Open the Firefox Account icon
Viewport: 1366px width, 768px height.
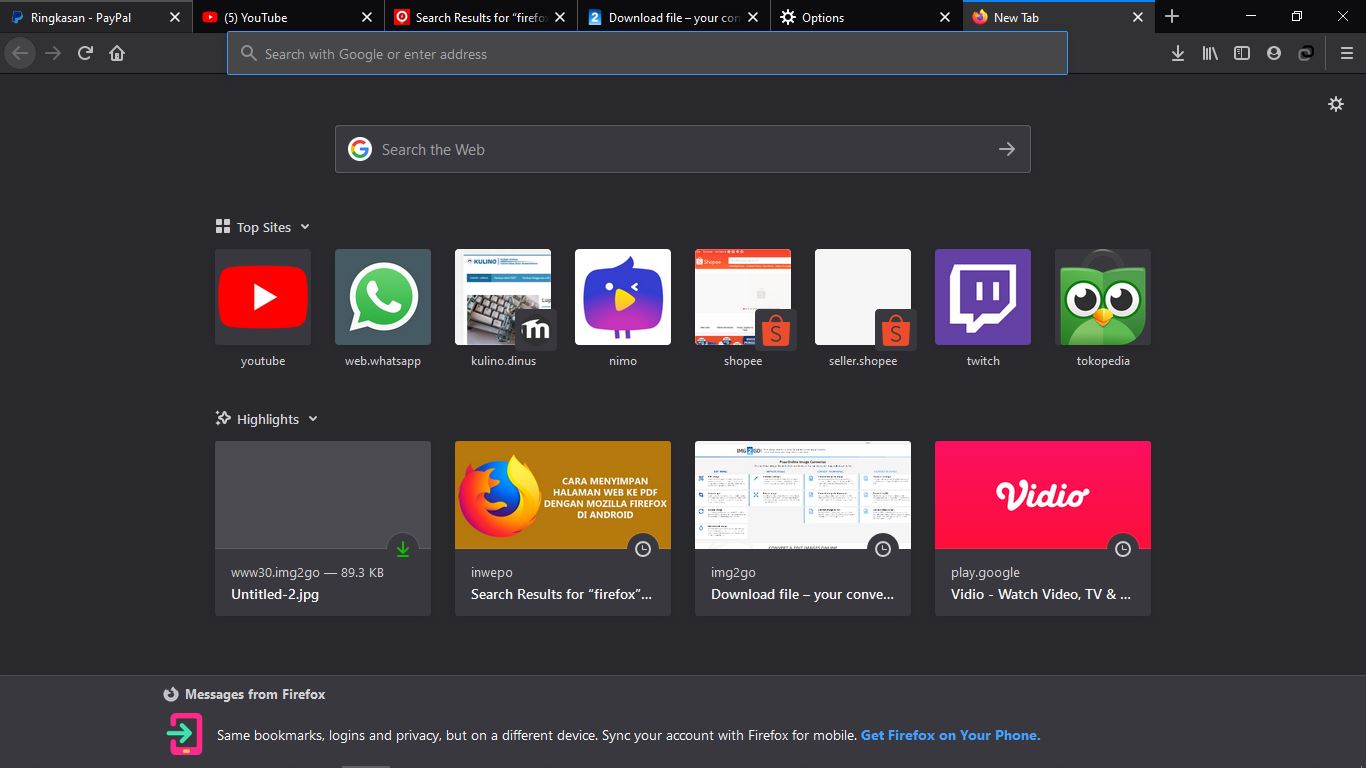click(x=1274, y=53)
